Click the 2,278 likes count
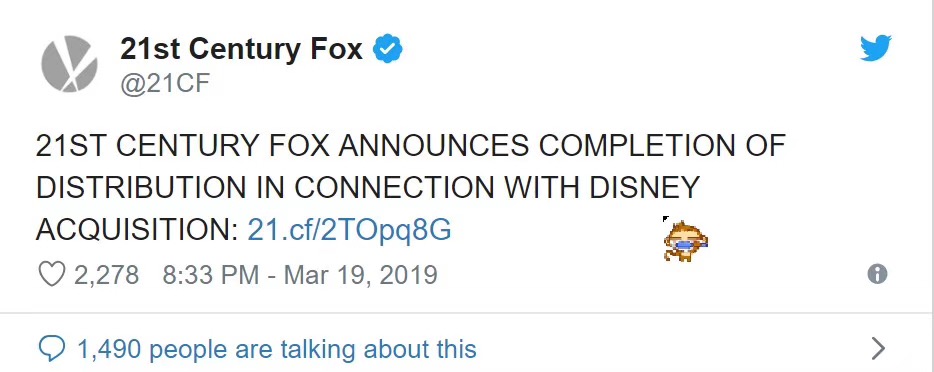The height and width of the screenshot is (372, 934). point(107,275)
